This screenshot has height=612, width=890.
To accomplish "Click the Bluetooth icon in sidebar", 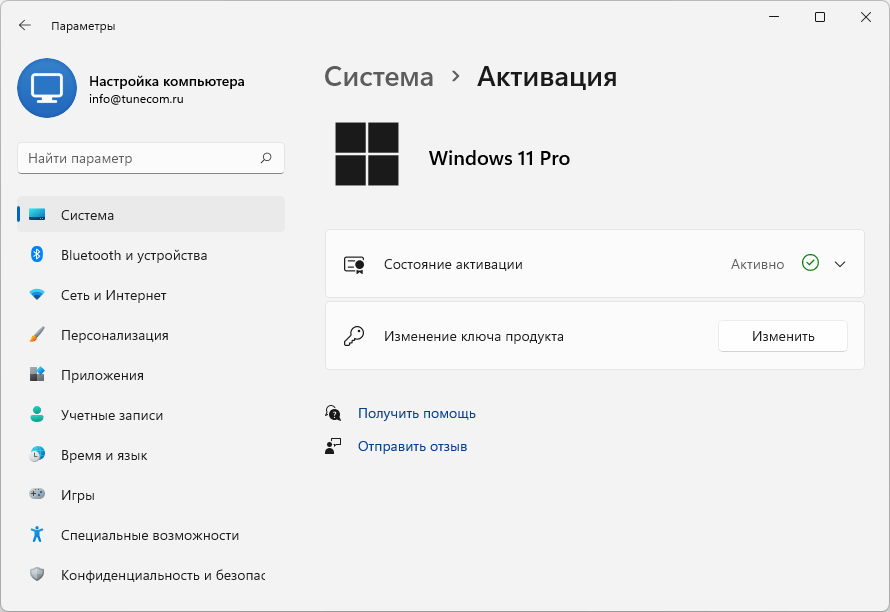I will tap(37, 254).
